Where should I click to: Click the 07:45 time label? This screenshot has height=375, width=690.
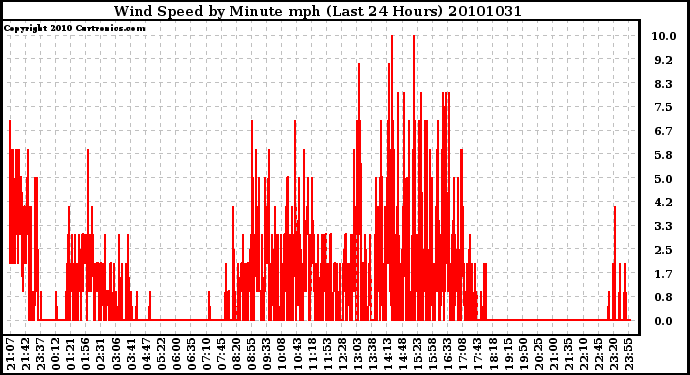pos(221,355)
